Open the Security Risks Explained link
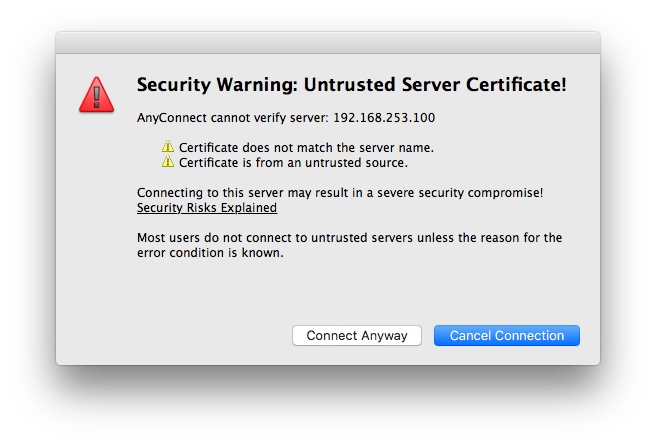 207,208
